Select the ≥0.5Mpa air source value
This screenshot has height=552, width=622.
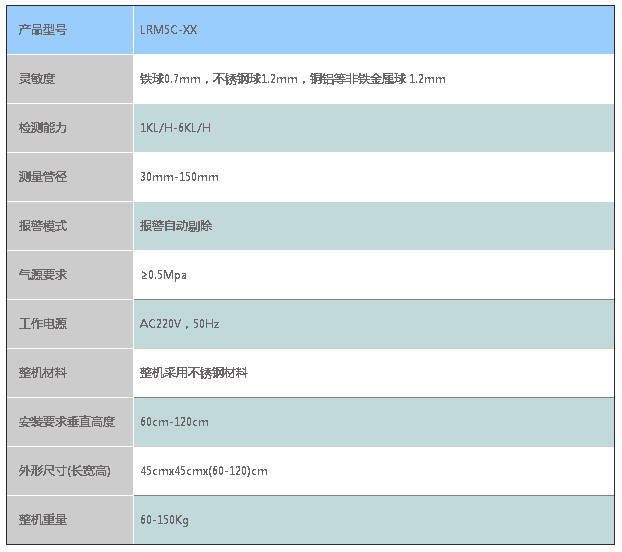coord(163,274)
